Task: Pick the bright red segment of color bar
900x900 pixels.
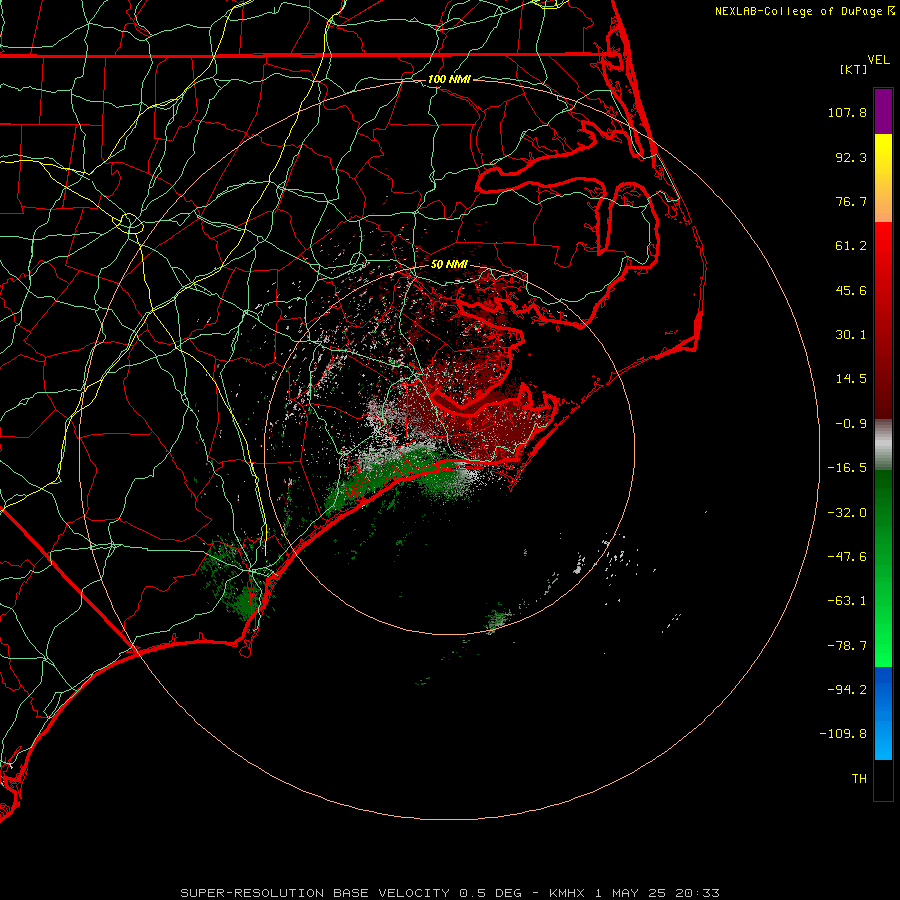Action: (883, 253)
